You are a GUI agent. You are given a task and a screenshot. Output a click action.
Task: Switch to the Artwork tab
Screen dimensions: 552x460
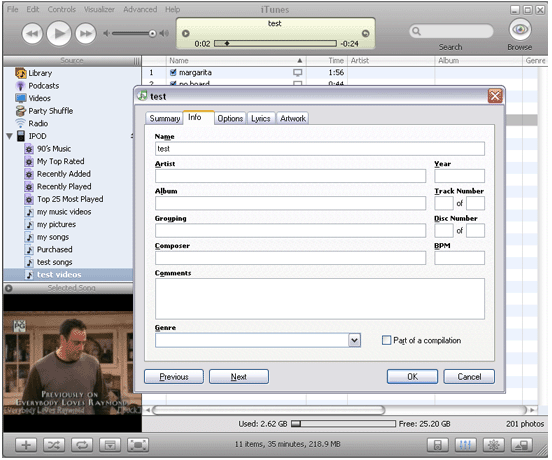point(293,119)
